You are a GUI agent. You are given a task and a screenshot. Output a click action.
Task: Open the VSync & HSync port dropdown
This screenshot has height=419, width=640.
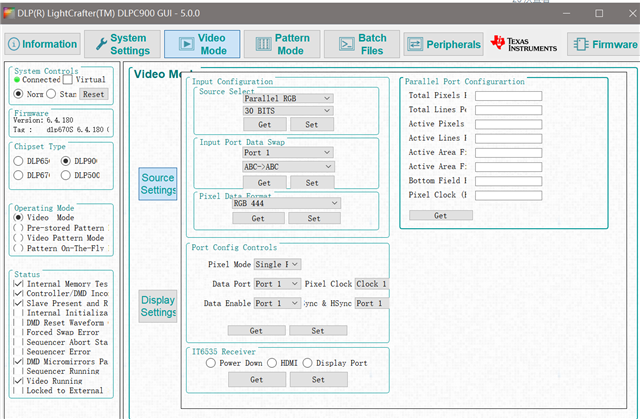371,304
